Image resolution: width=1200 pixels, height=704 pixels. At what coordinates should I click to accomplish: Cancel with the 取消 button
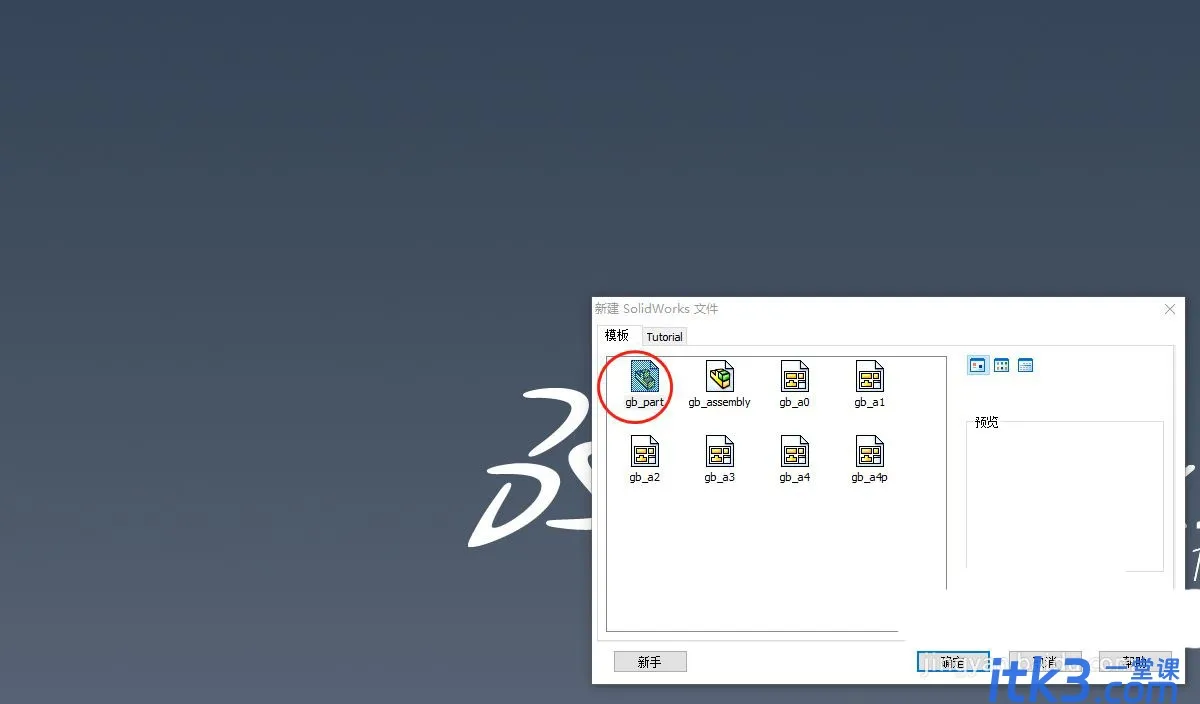1045,662
